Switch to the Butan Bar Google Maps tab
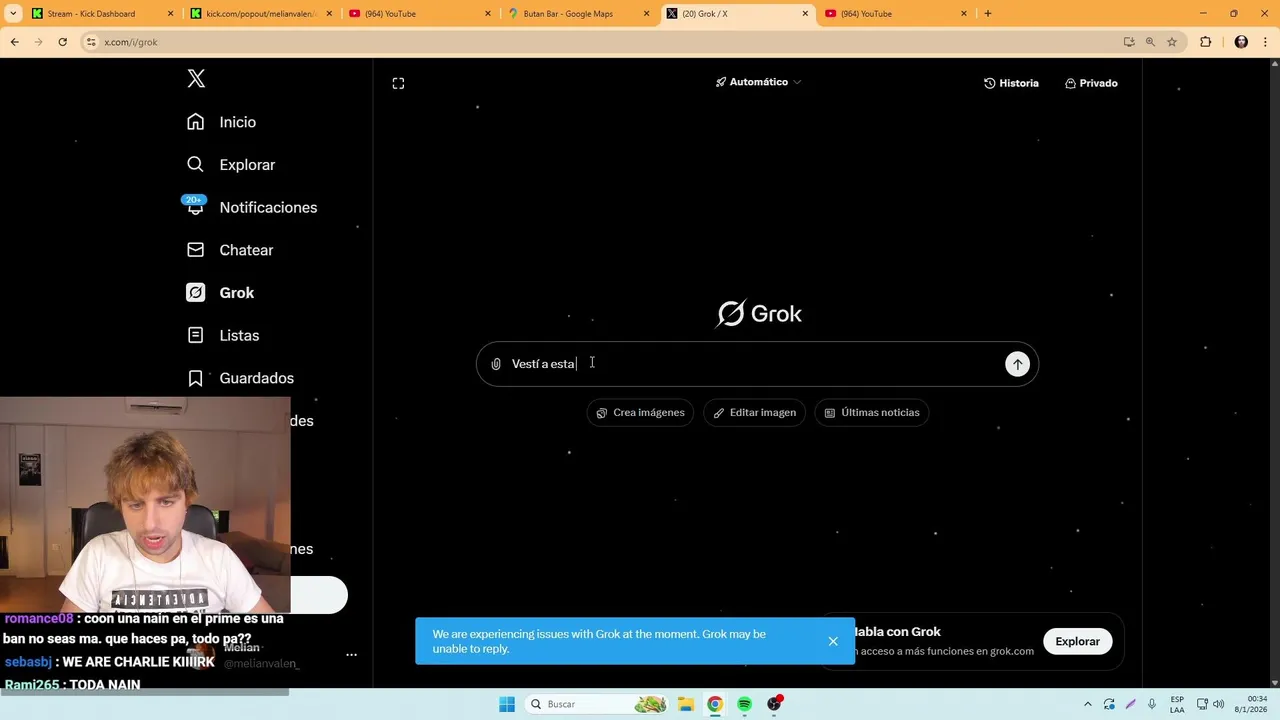1280x720 pixels. 578,14
